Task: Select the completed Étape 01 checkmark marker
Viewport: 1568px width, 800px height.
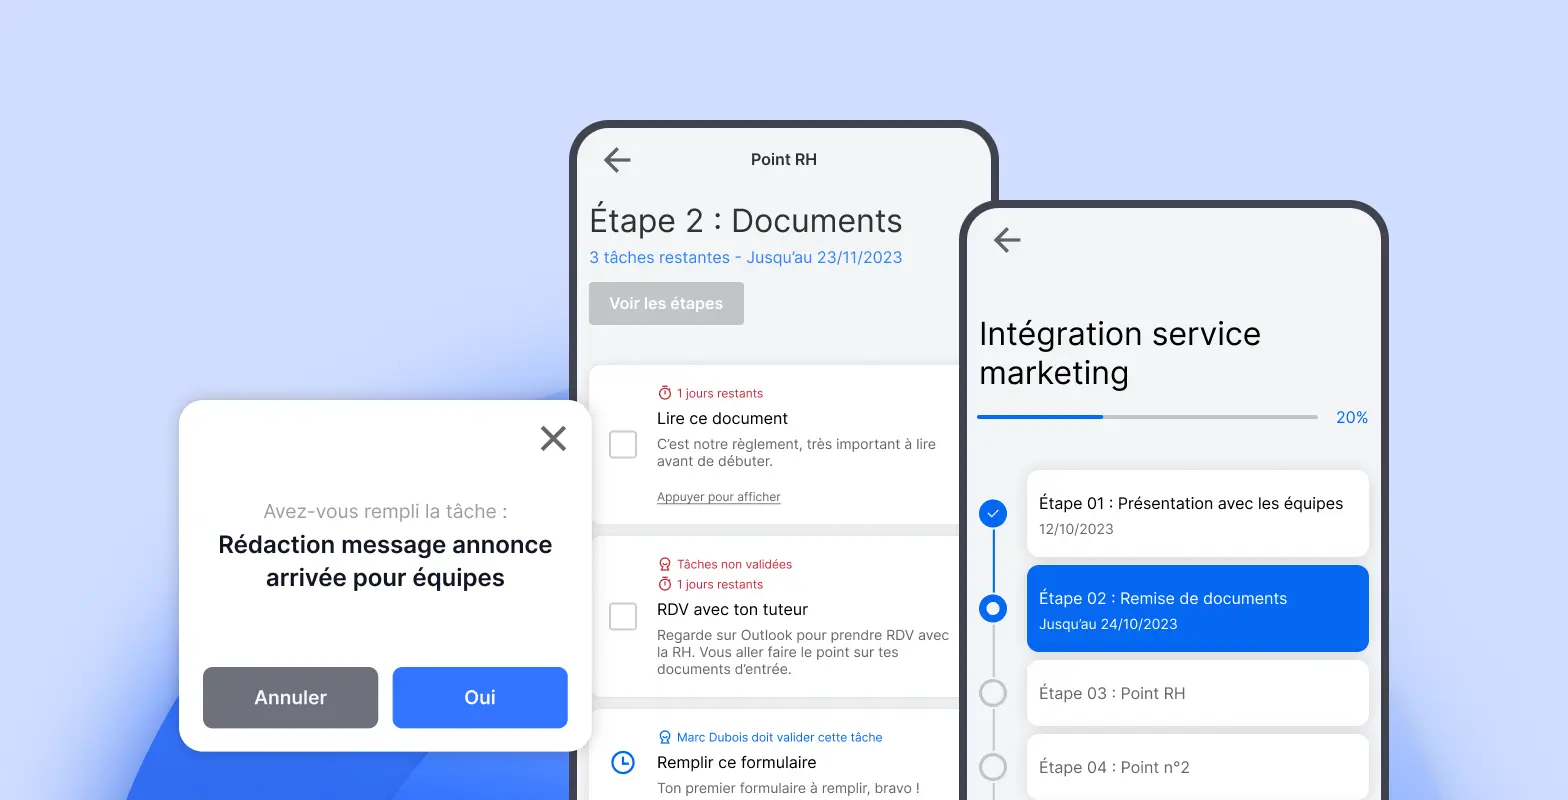Action: 993,514
